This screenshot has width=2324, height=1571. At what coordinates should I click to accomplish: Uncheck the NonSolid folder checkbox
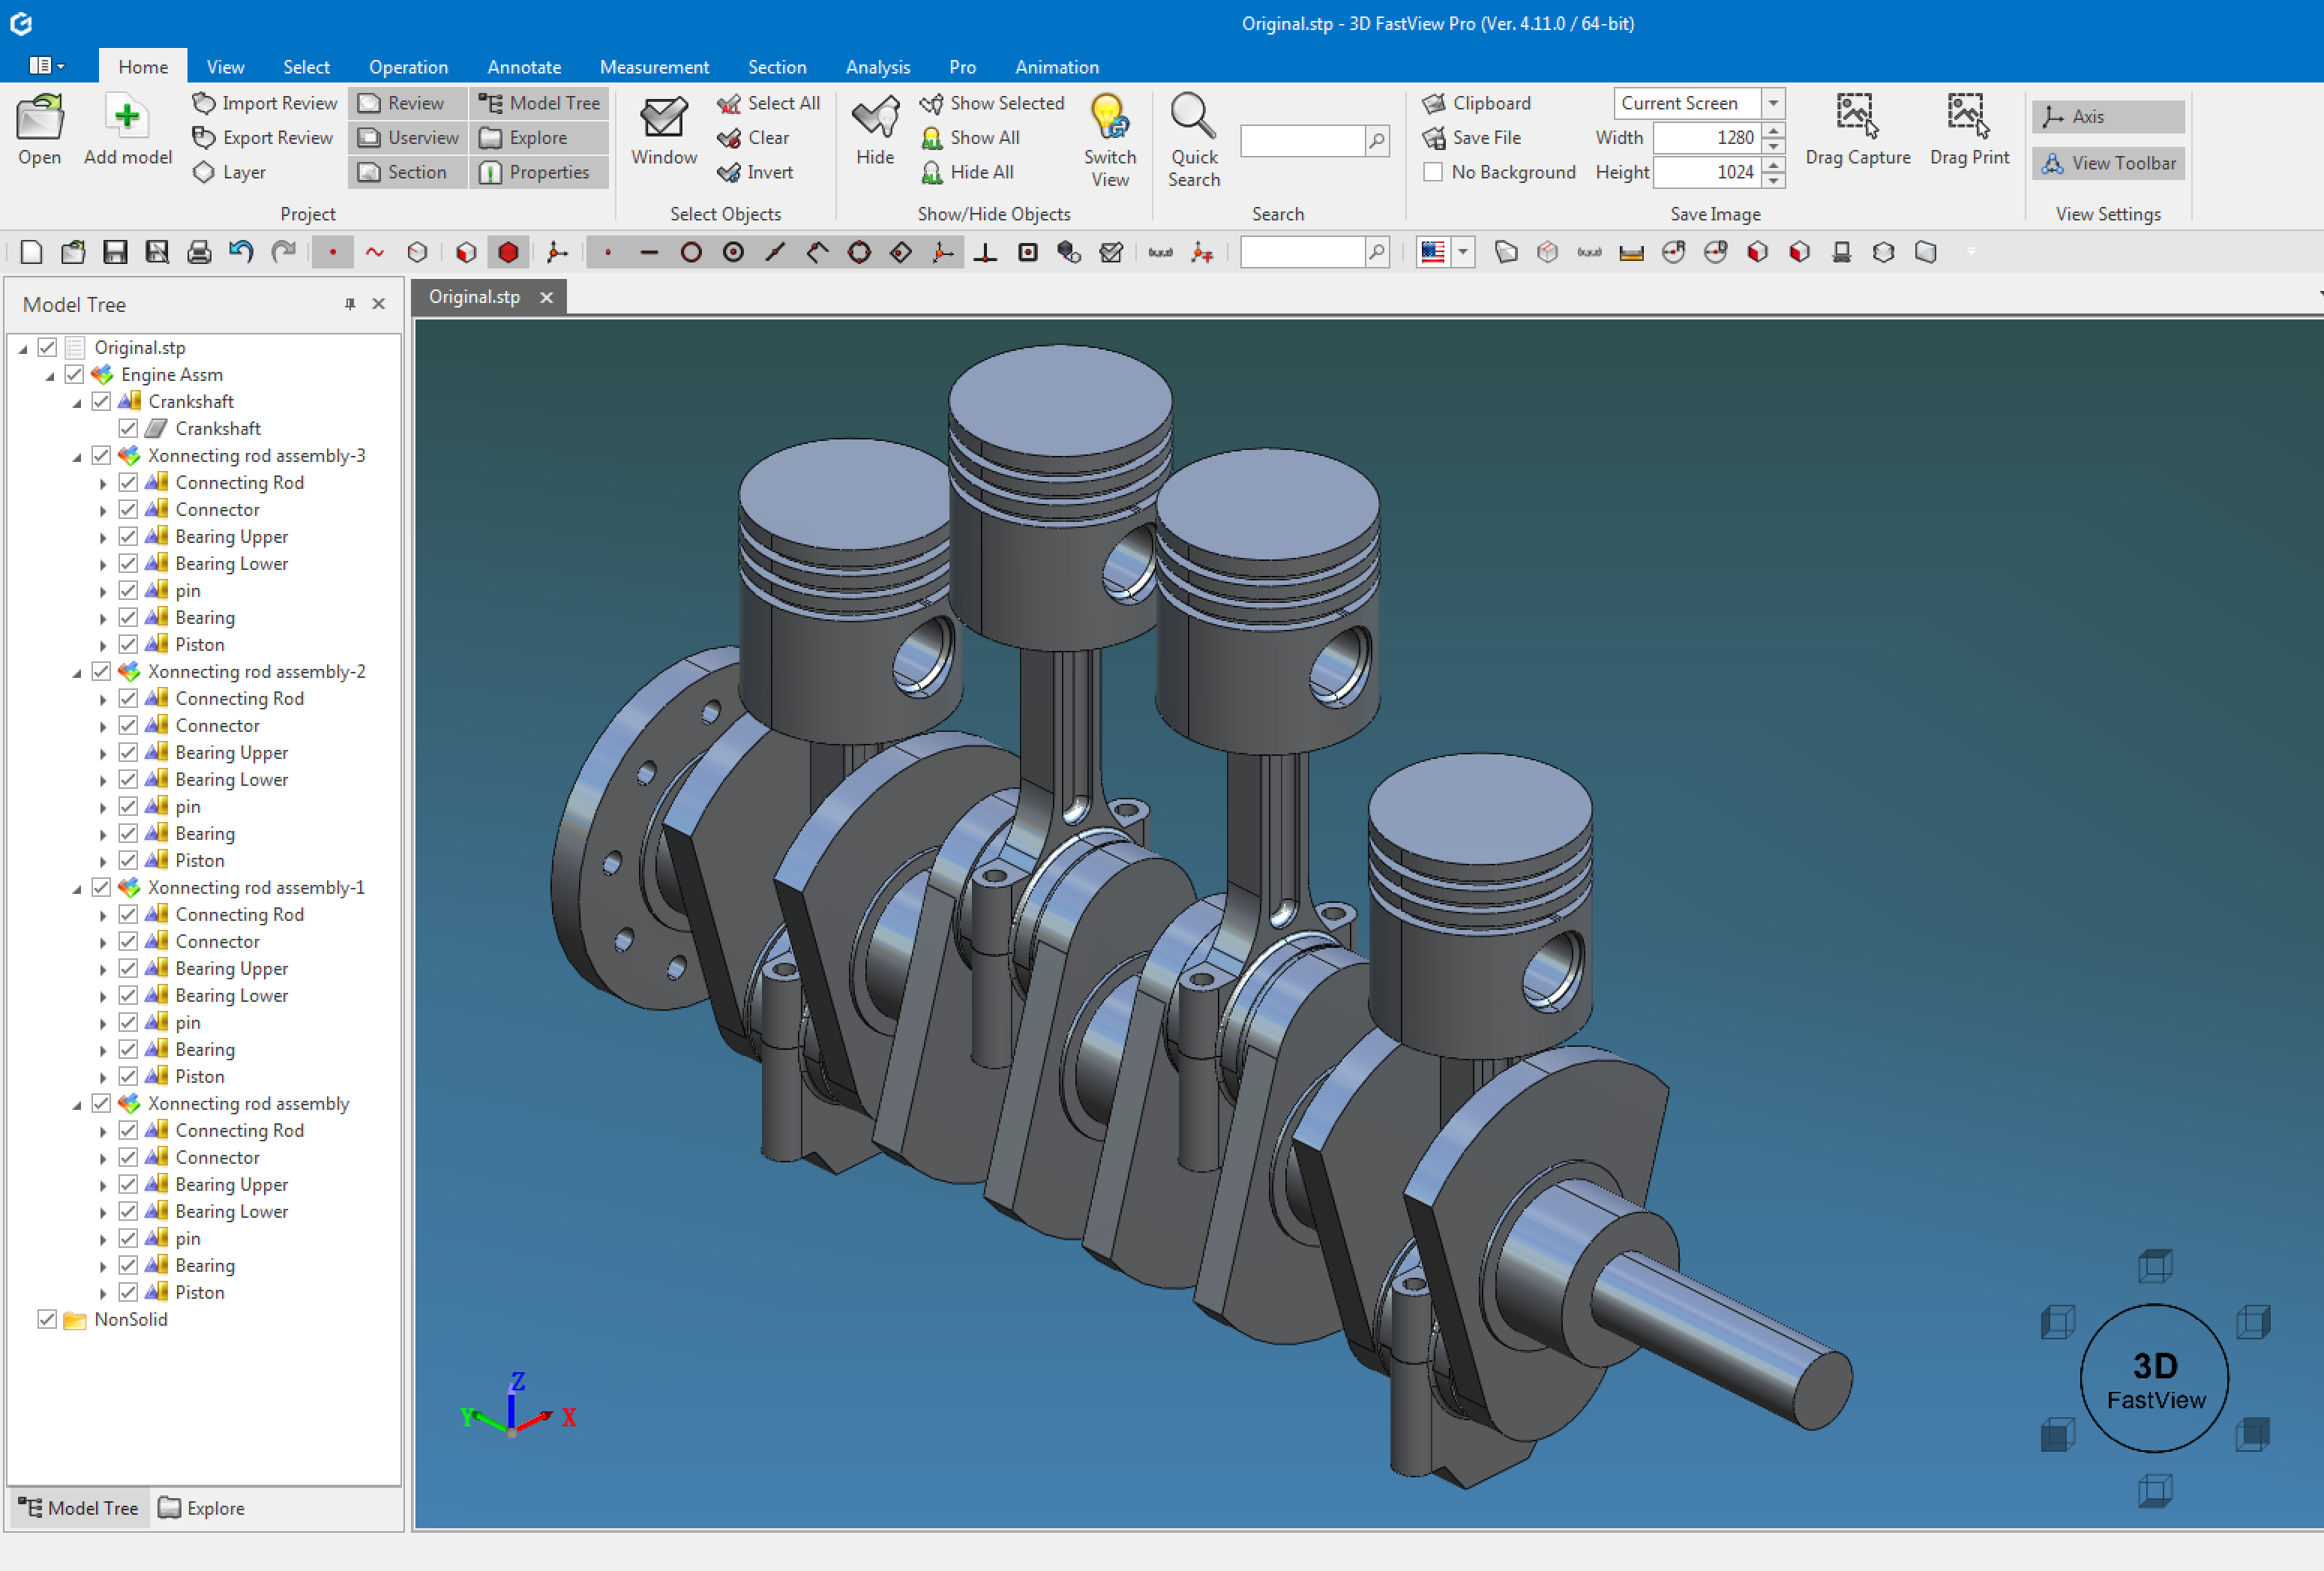(x=47, y=1319)
